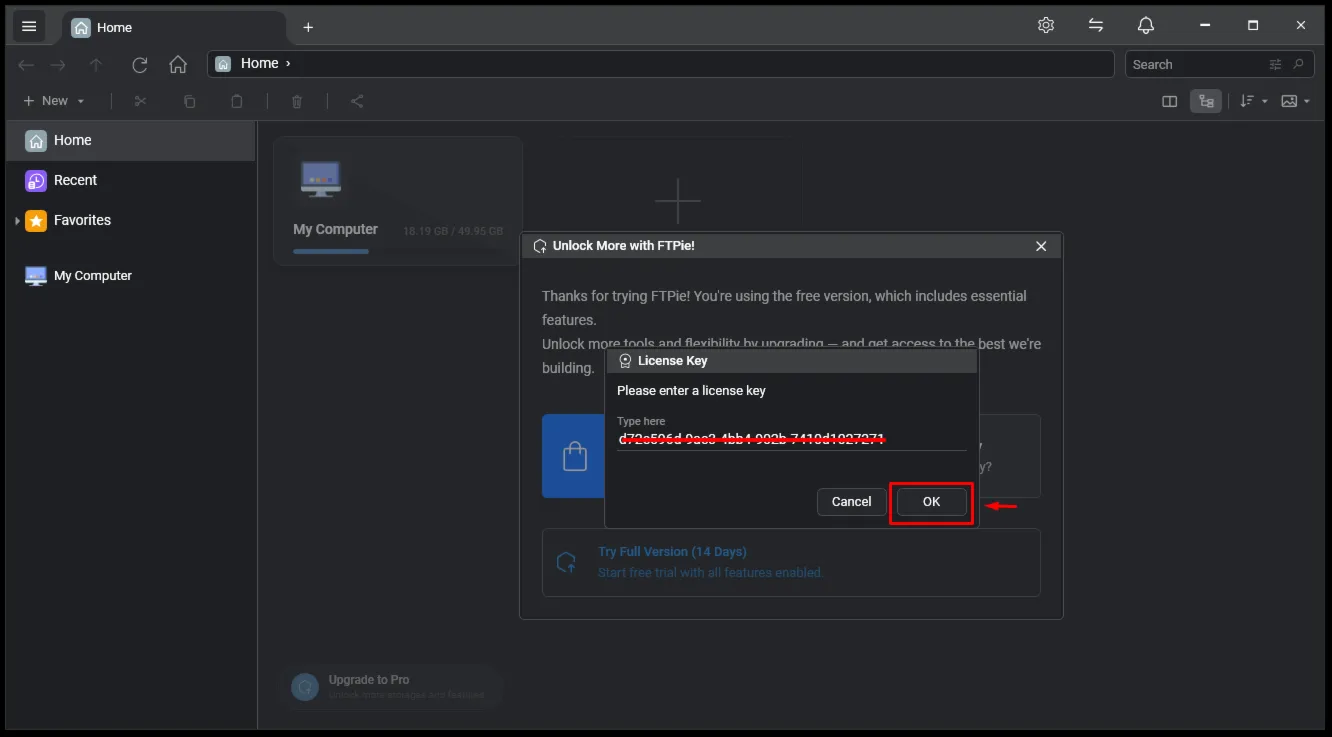Close the Unlock More with FTPie dialog
This screenshot has width=1332, height=737.
coord(1041,246)
